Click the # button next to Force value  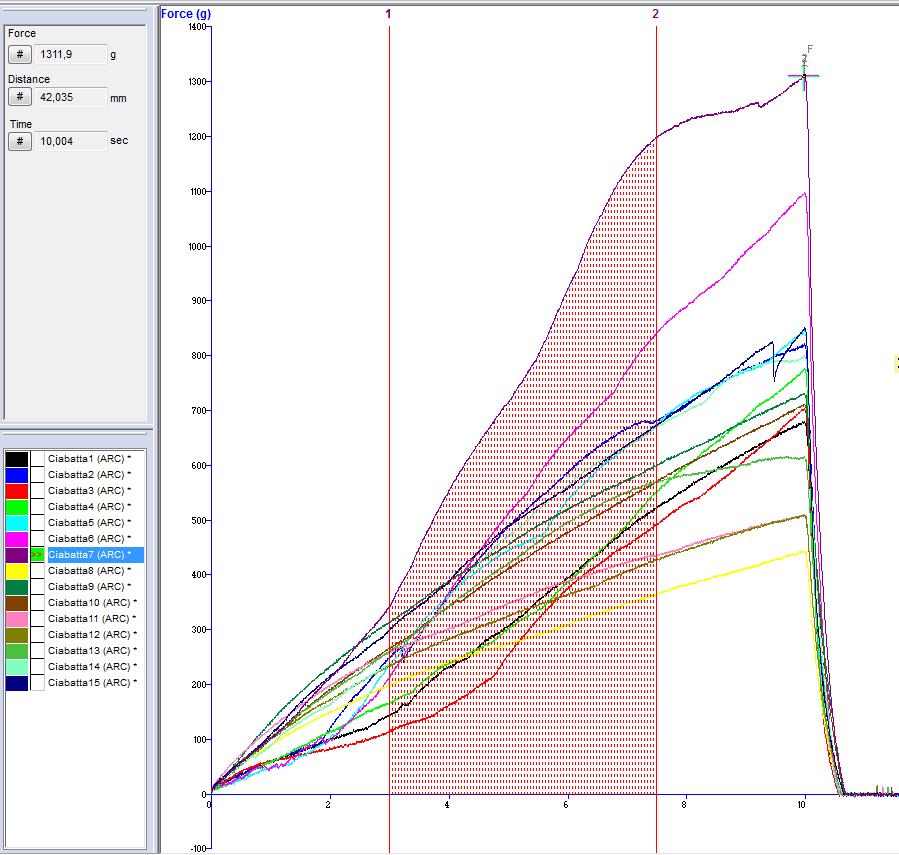tap(19, 54)
